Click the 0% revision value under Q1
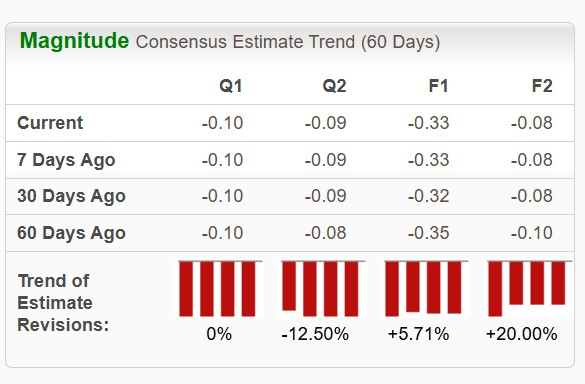Viewport: 585px width, 384px height. (219, 334)
